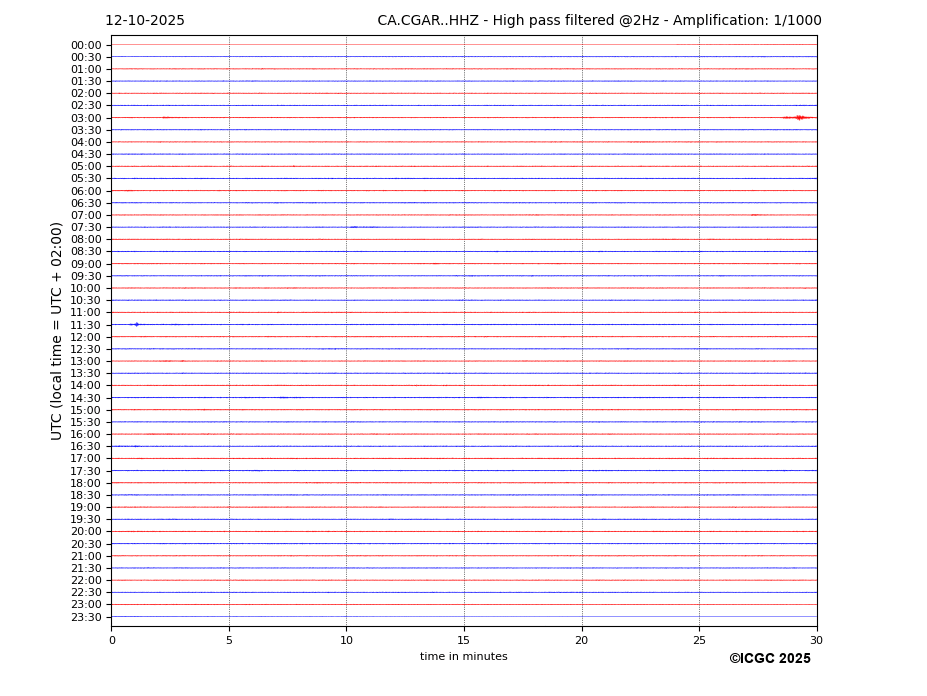Select the 23:30 time label

tap(86, 617)
